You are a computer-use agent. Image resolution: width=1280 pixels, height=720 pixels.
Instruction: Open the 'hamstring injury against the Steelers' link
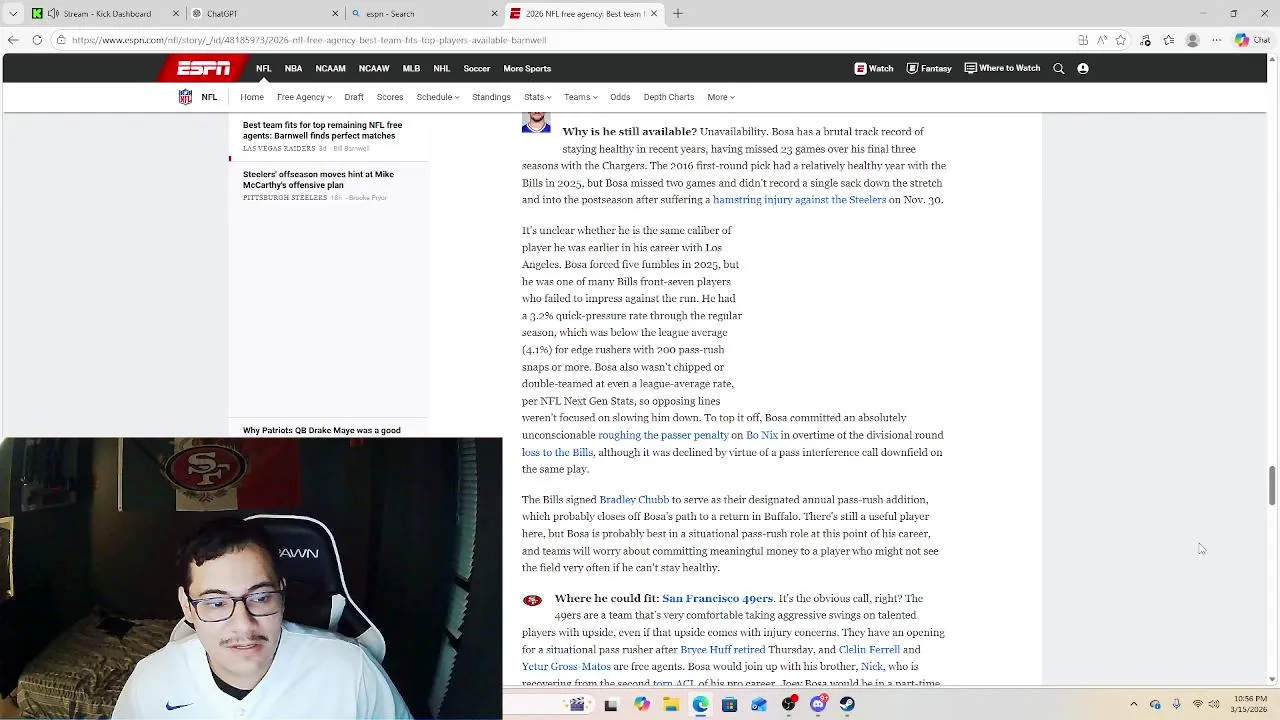[800, 200]
